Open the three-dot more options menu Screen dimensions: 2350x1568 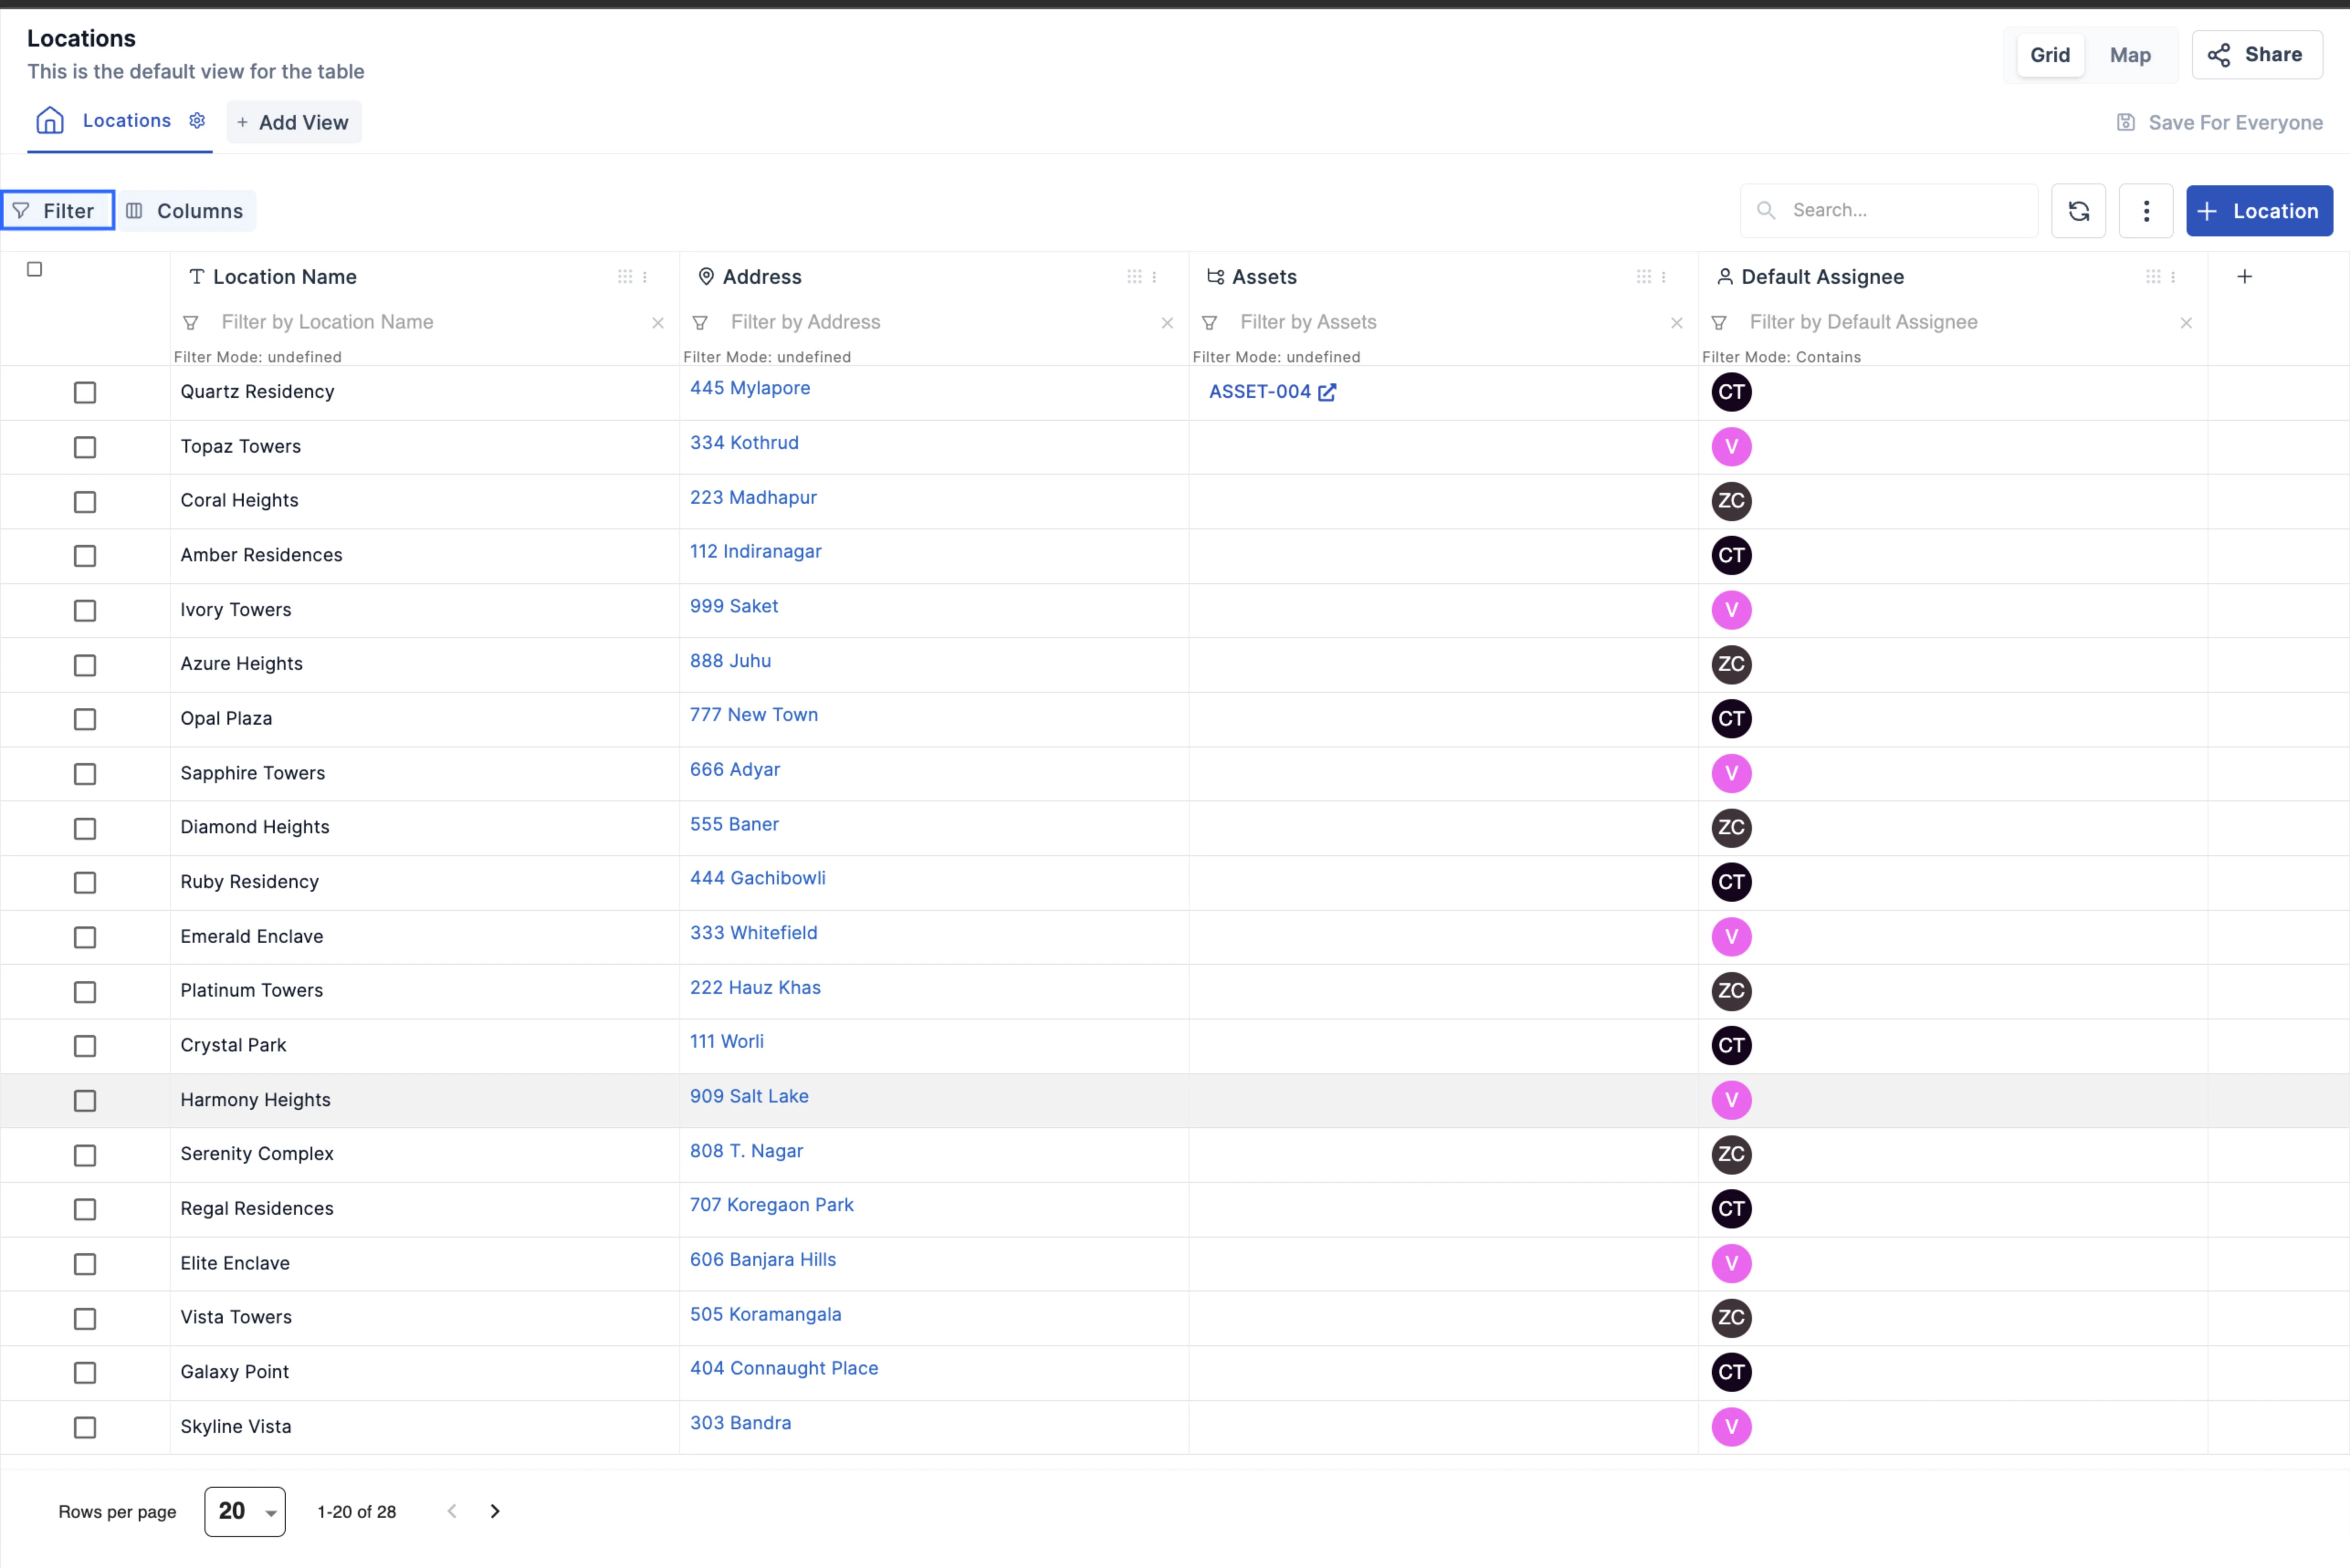[x=2146, y=211]
